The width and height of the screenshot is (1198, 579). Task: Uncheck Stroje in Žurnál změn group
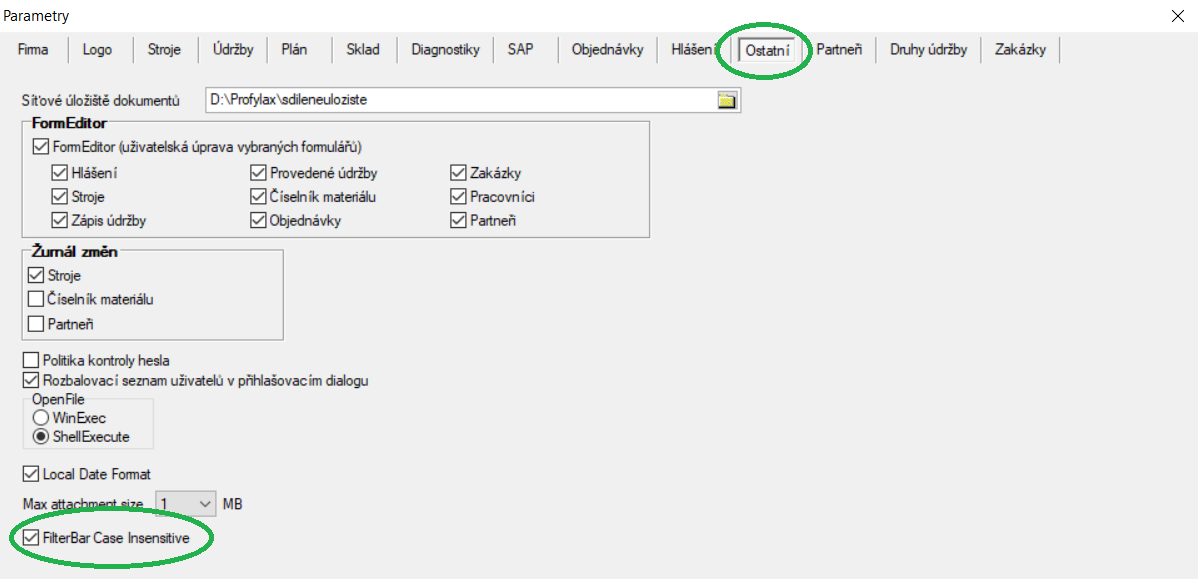click(x=36, y=275)
